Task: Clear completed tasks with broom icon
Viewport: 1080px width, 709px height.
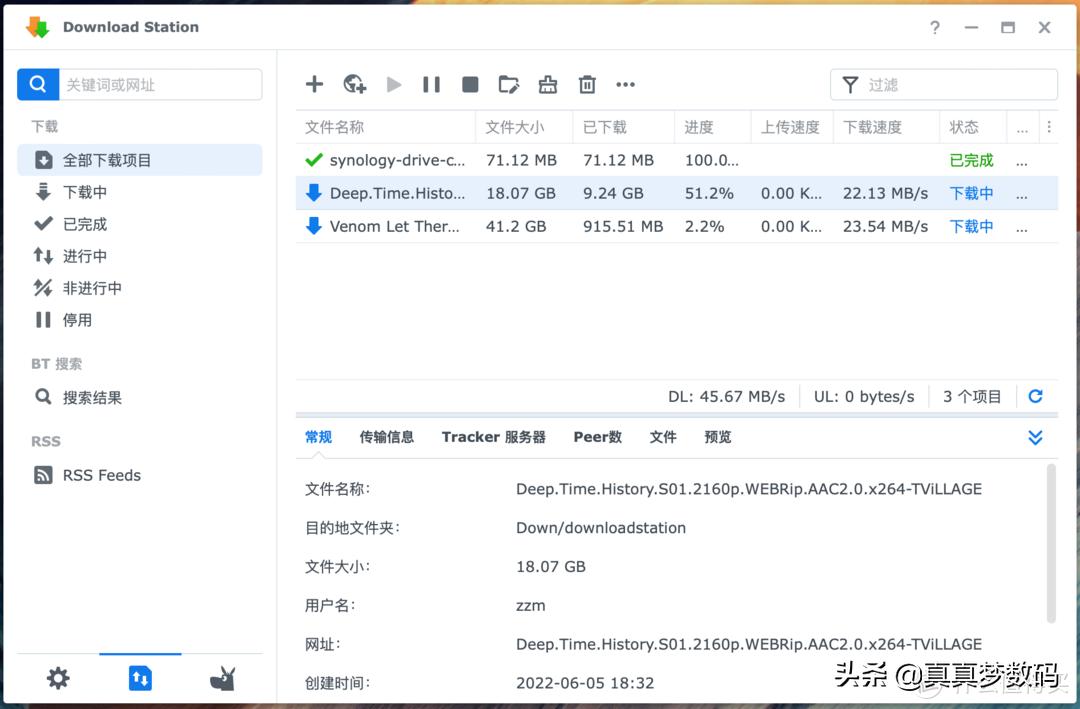Action: 547,84
